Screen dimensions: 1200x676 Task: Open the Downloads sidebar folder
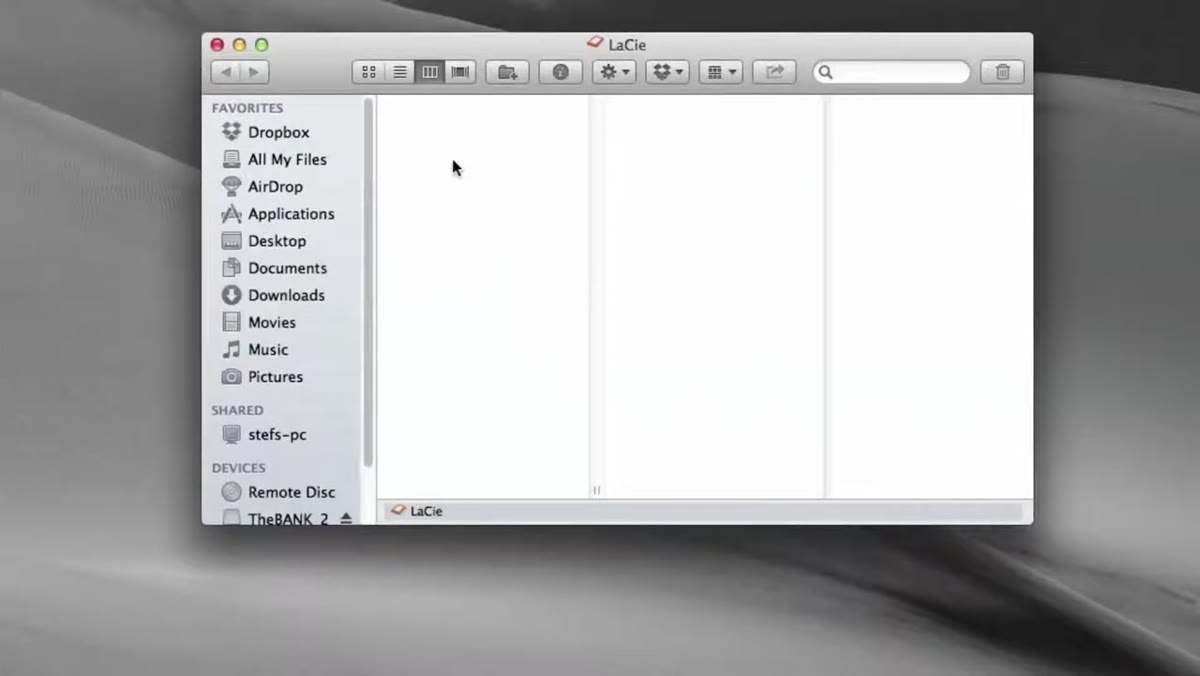click(x=272, y=295)
